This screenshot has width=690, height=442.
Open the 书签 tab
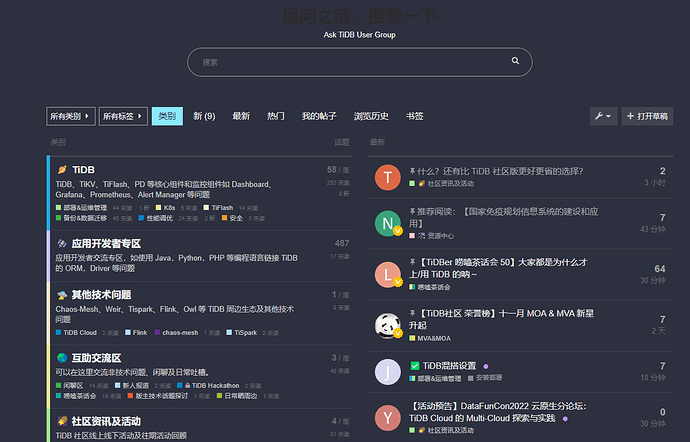point(415,116)
